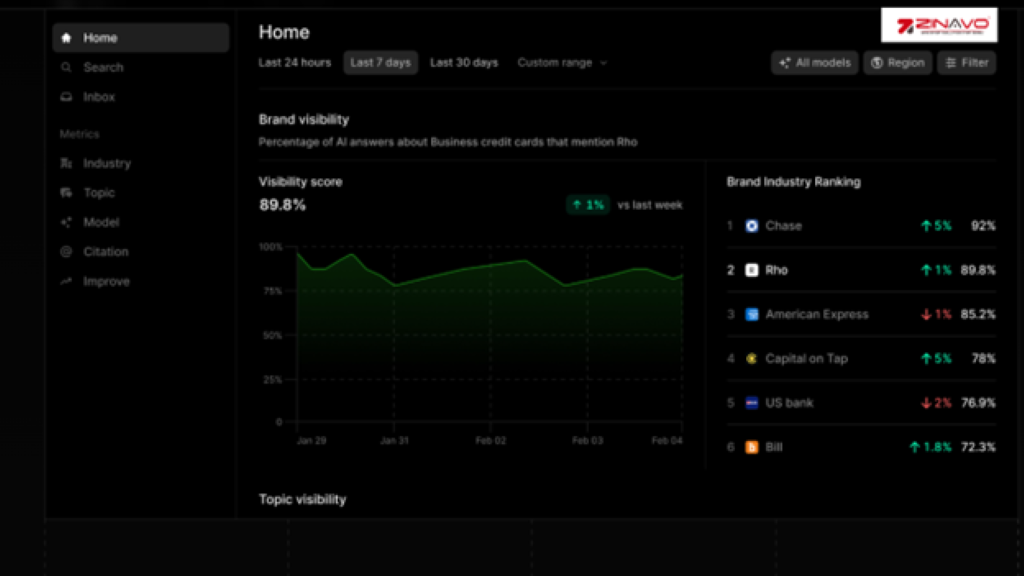Open the Inbox tray icon
Image resolution: width=1024 pixels, height=576 pixels.
pyautogui.click(x=67, y=97)
